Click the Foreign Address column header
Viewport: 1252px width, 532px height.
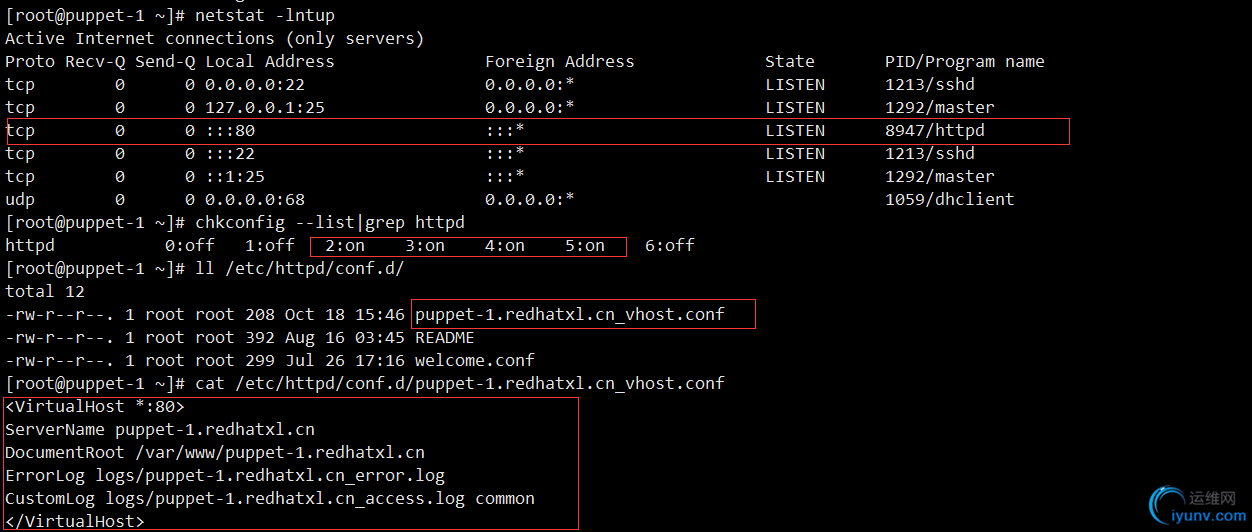point(559,61)
